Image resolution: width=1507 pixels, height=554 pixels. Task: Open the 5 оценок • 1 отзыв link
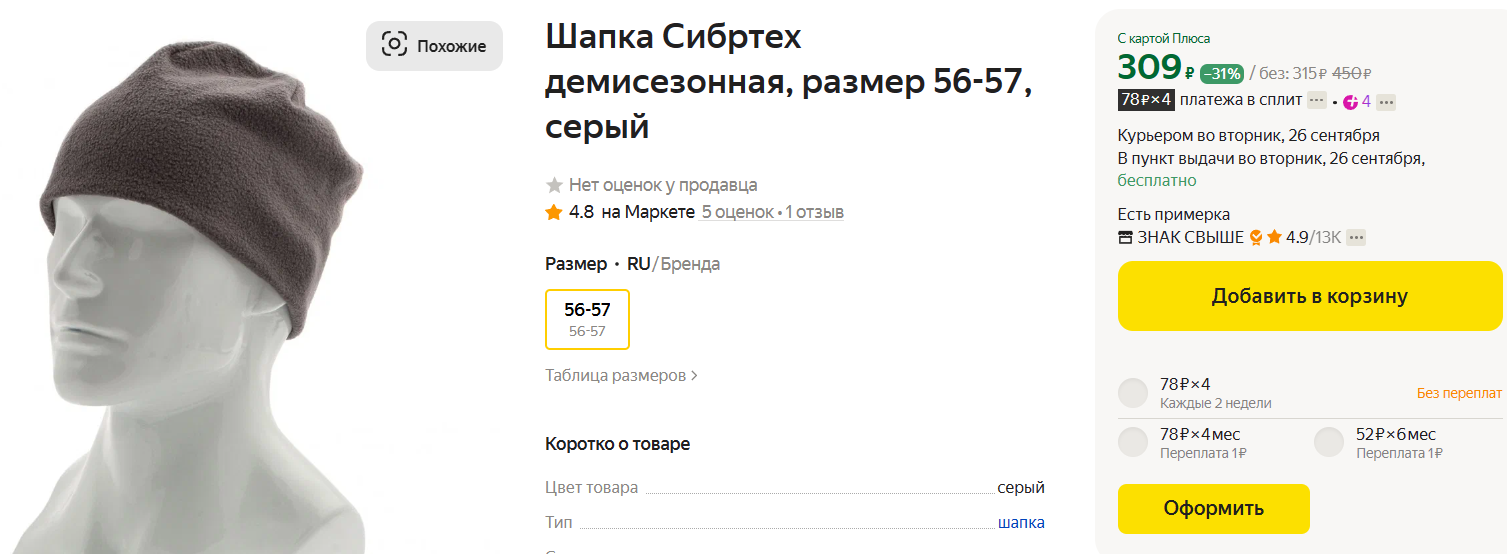(772, 212)
